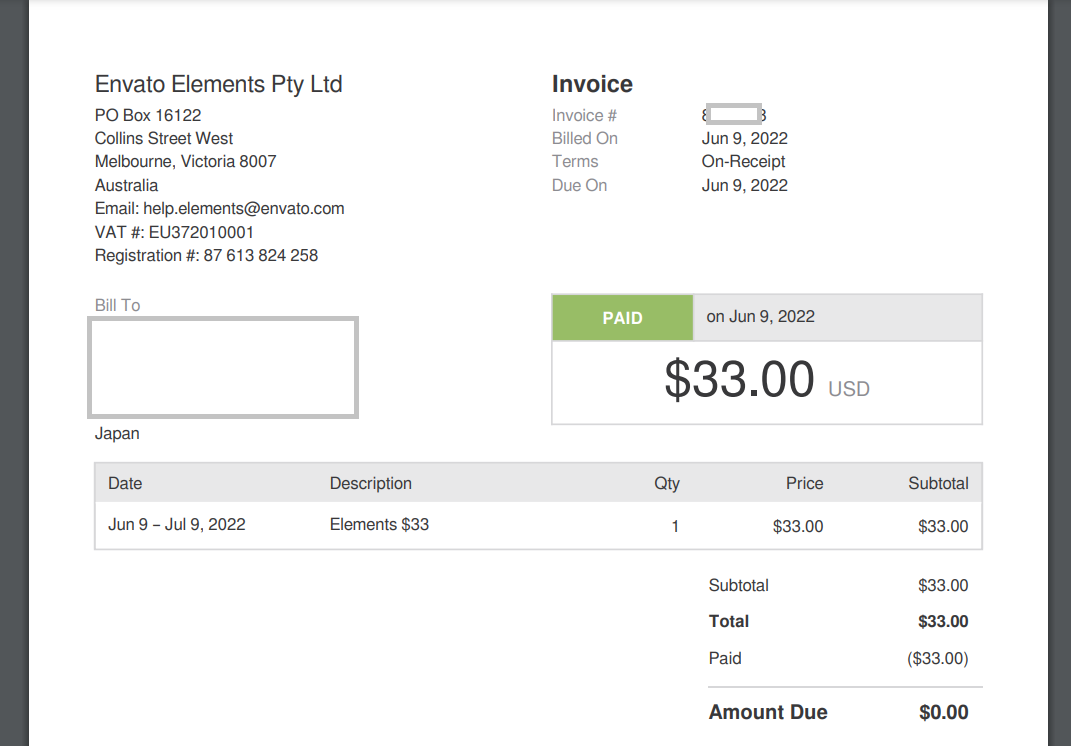Select the Elements $33 line item description
Image resolution: width=1071 pixels, height=746 pixels.
point(379,525)
